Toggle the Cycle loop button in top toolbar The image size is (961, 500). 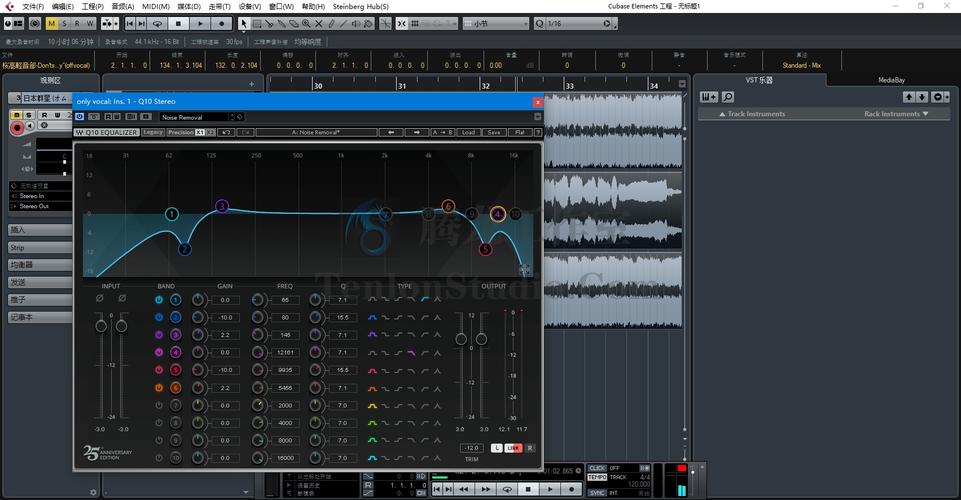pyautogui.click(x=158, y=23)
